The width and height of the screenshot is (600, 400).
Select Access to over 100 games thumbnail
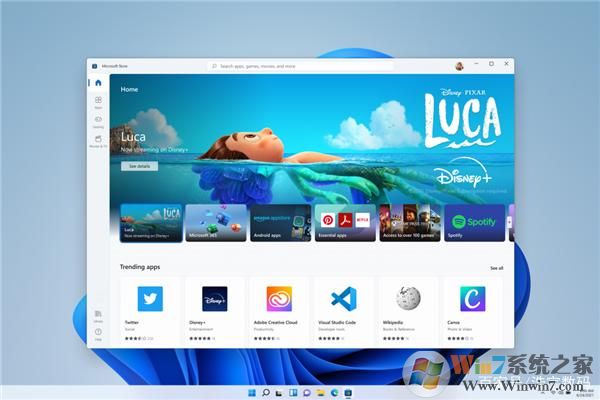[x=410, y=223]
